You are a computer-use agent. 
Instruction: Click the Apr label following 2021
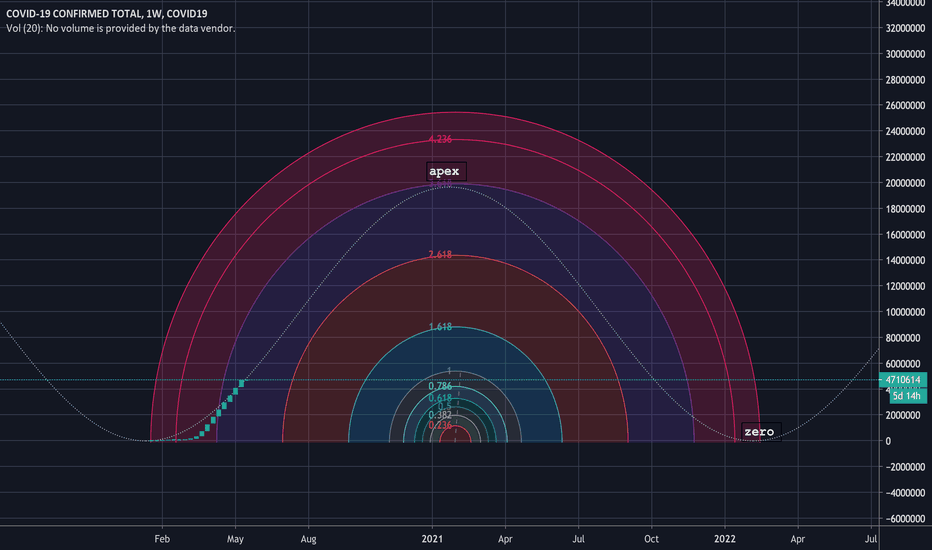[x=505, y=539]
